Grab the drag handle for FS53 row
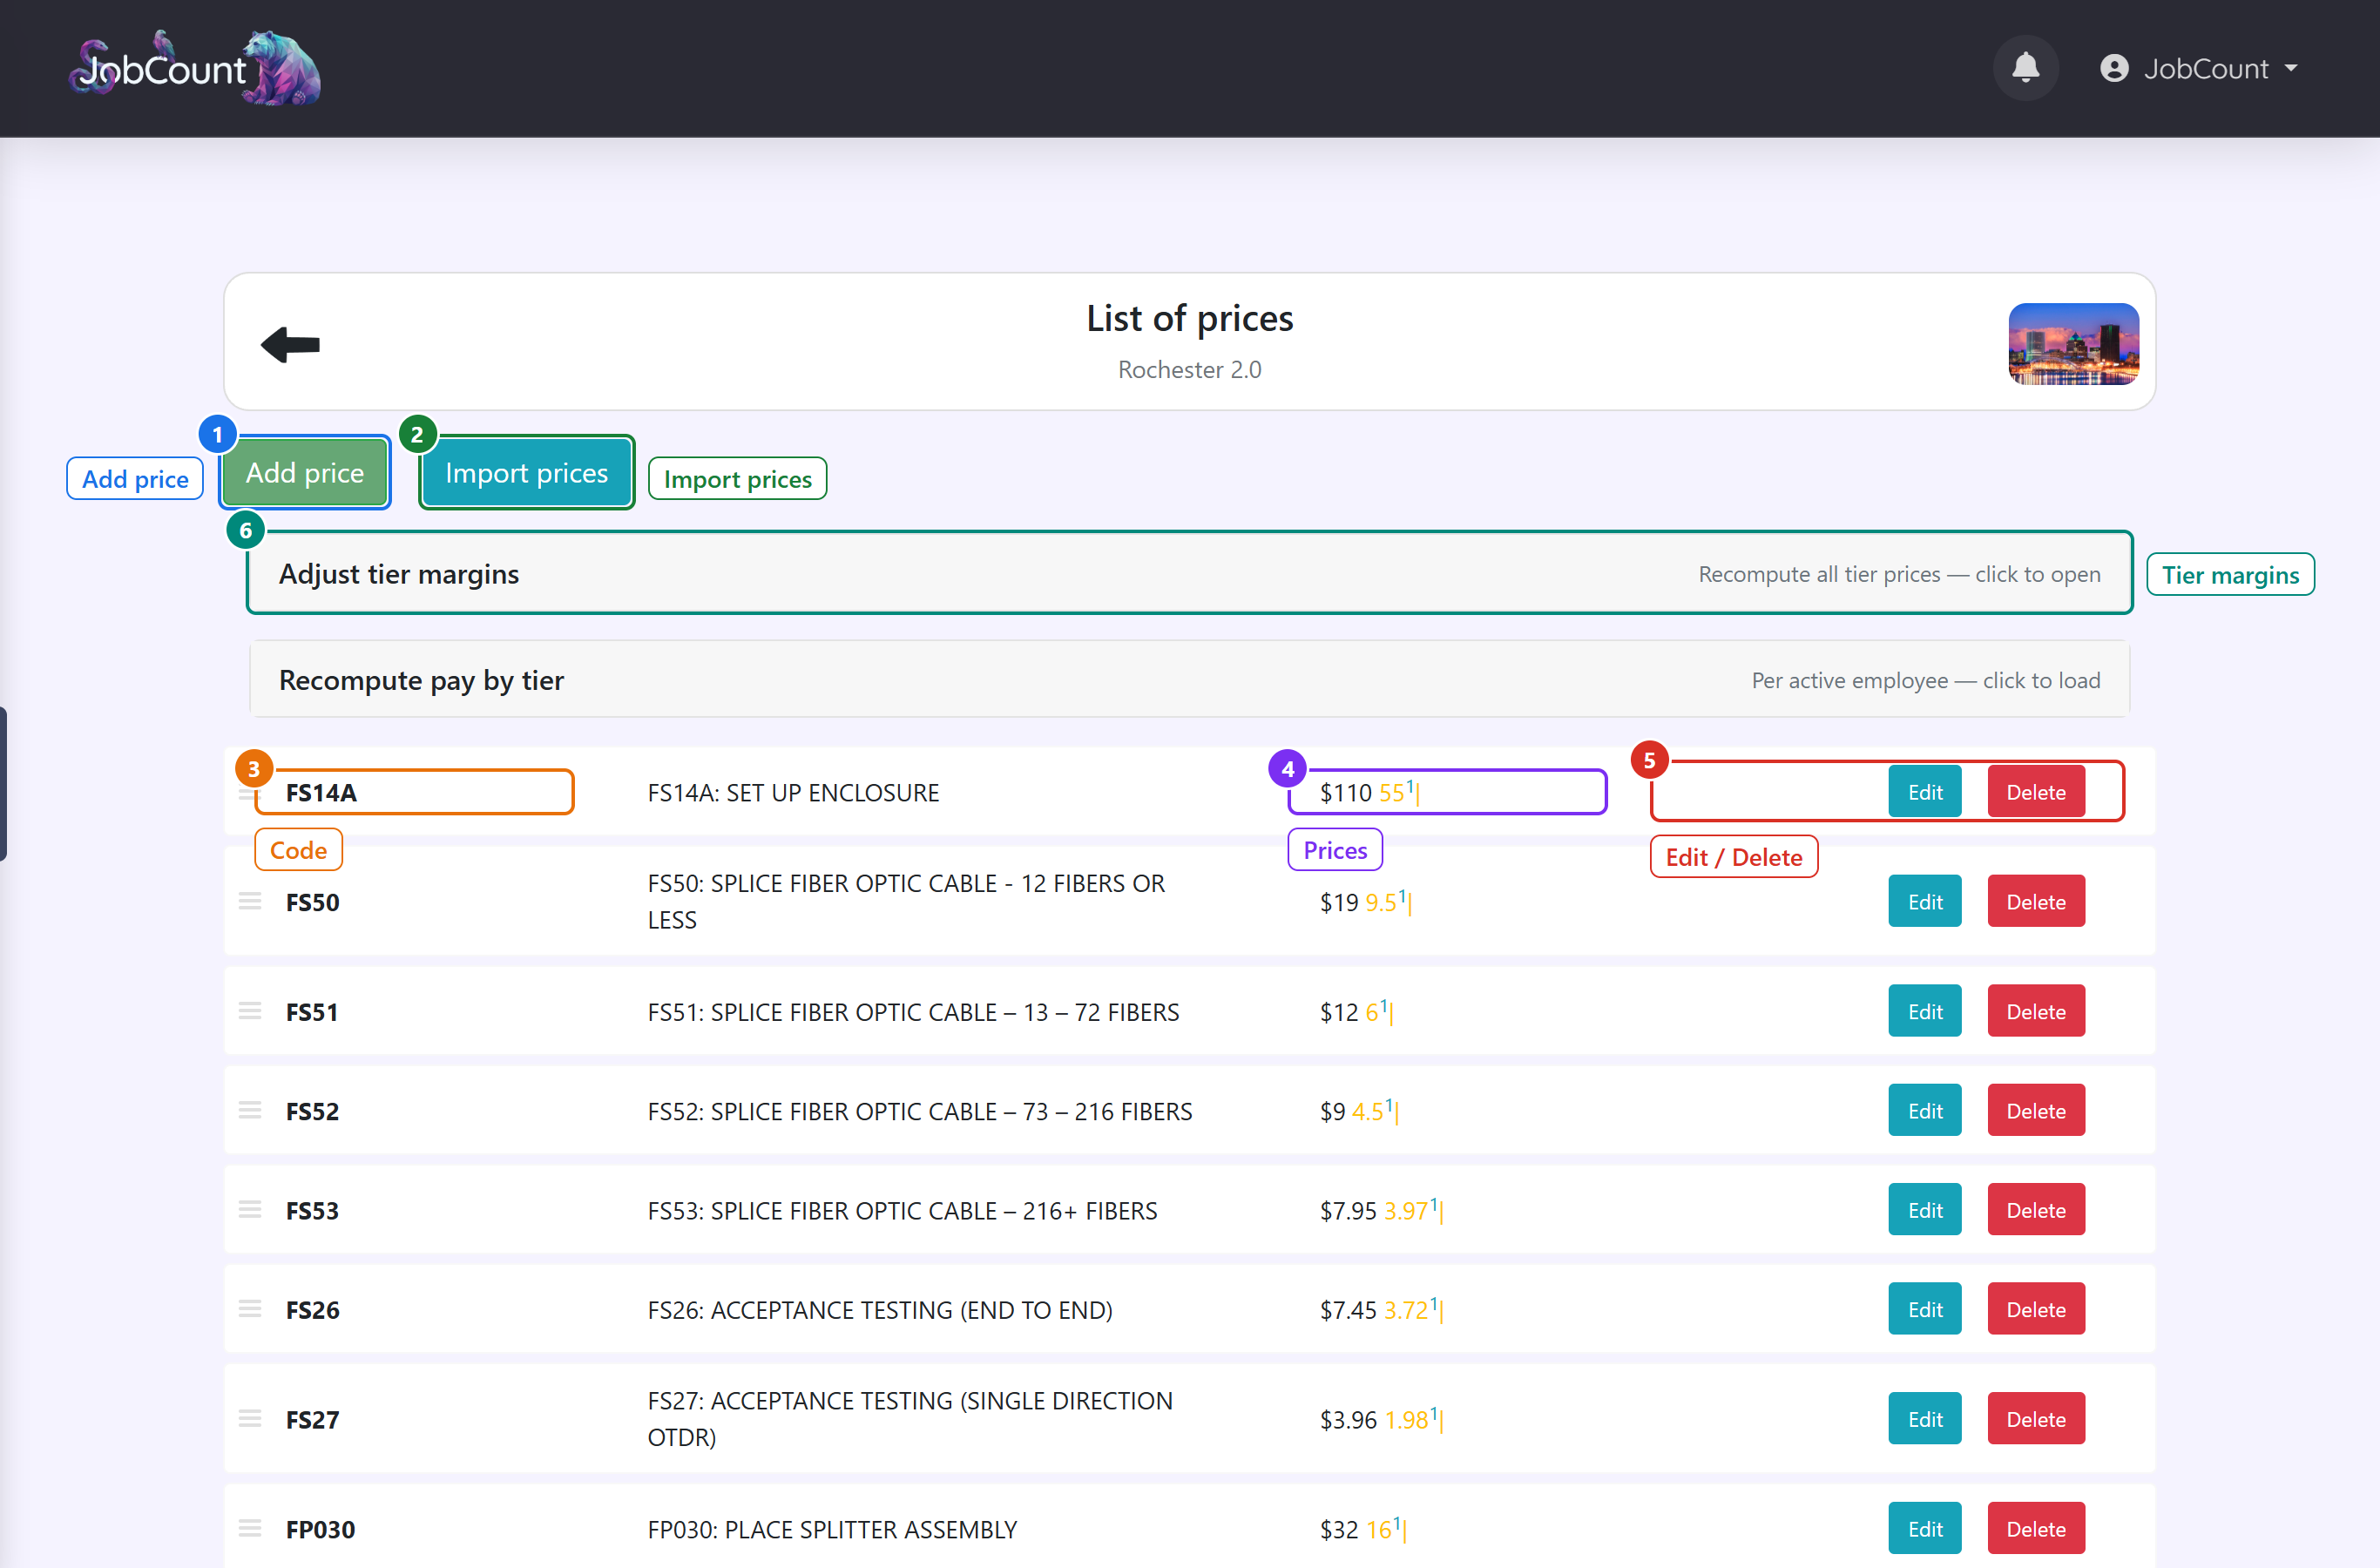2380x1568 pixels. [250, 1210]
